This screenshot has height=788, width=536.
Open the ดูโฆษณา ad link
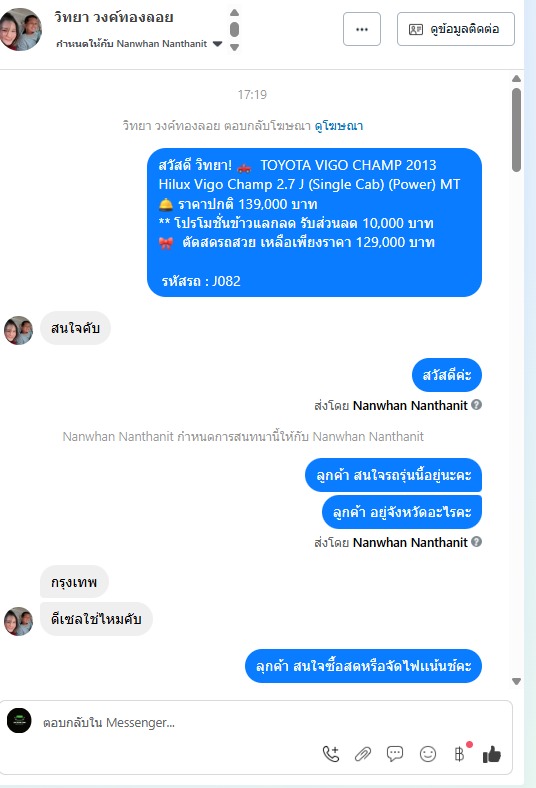point(339,126)
